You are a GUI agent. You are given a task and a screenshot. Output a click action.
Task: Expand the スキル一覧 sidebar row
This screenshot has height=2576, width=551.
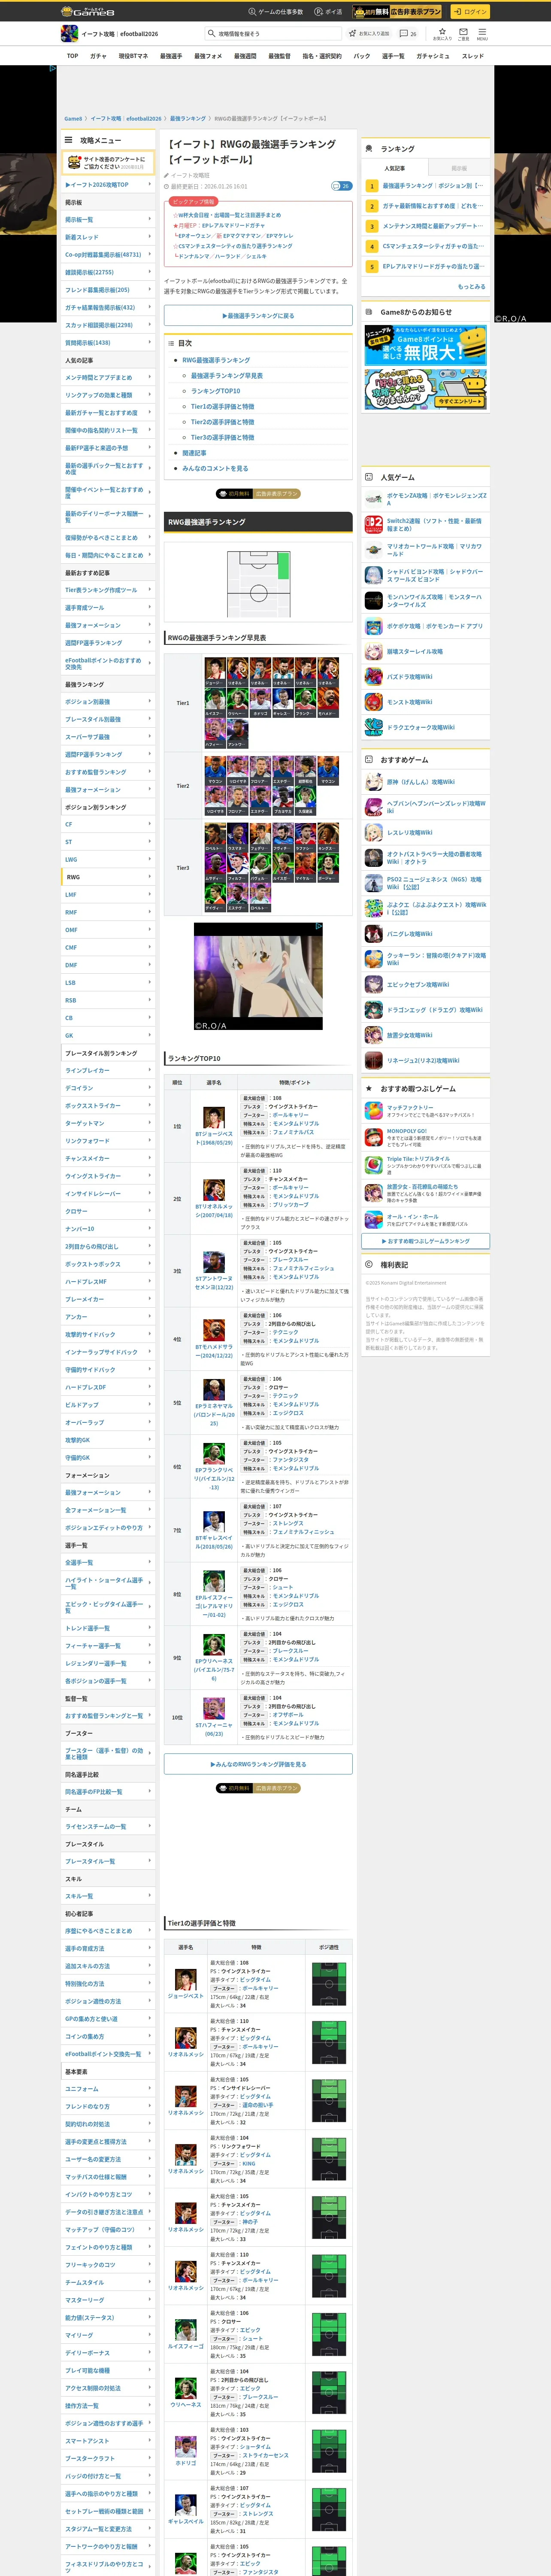click(x=108, y=1897)
